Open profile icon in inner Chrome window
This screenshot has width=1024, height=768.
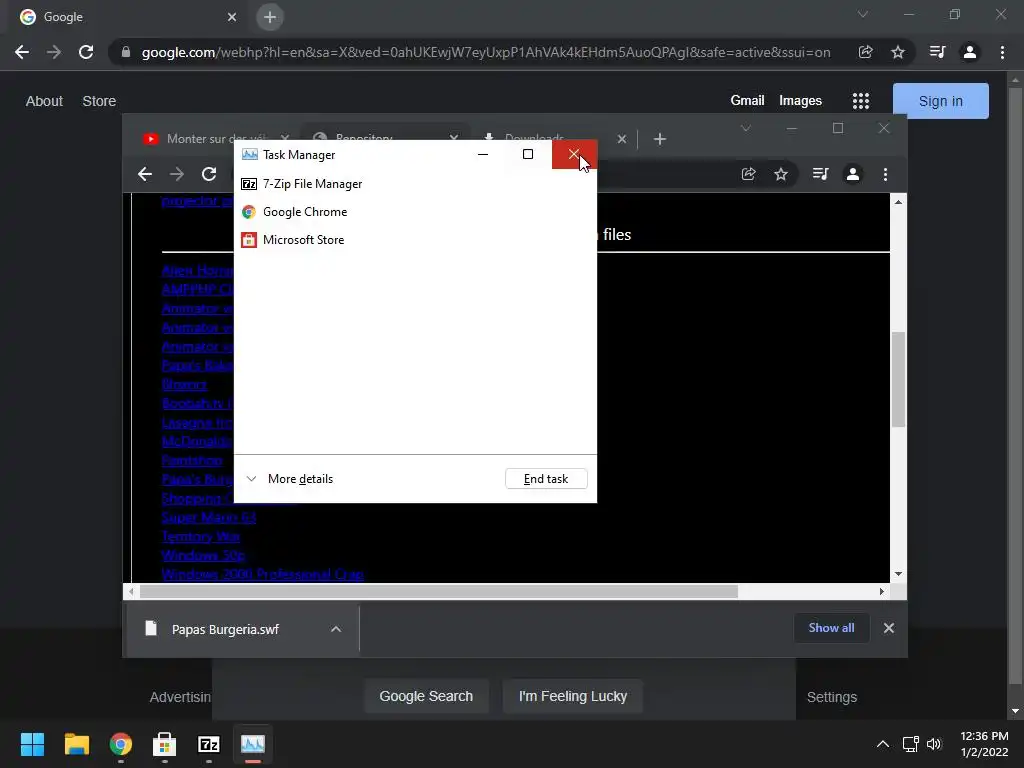pos(853,174)
